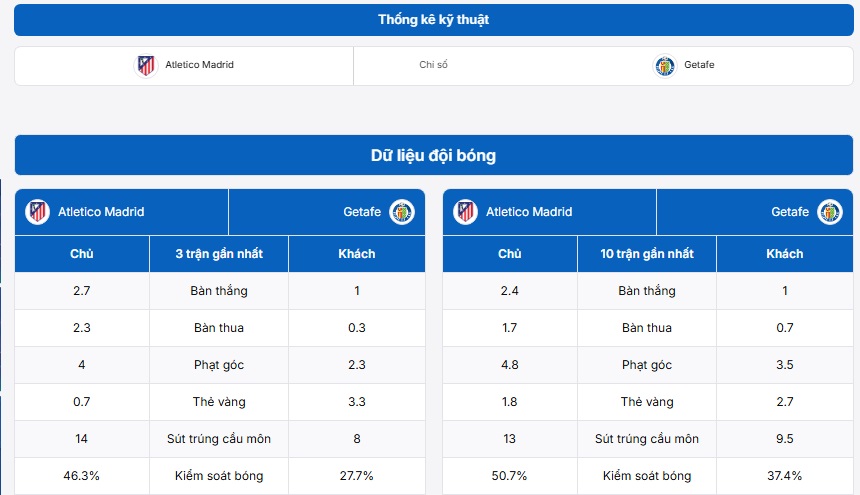Click Kiểm soát bóng in 3-match table

(219, 476)
